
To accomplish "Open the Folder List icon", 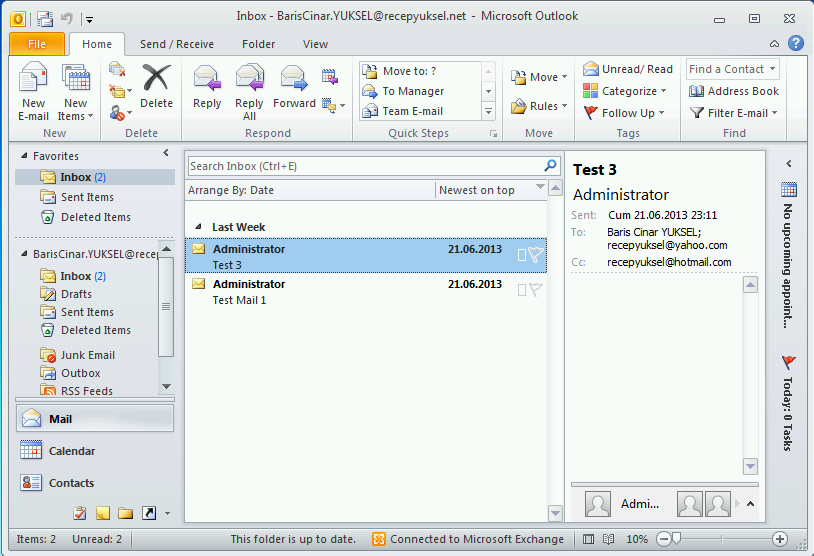I will point(125,513).
